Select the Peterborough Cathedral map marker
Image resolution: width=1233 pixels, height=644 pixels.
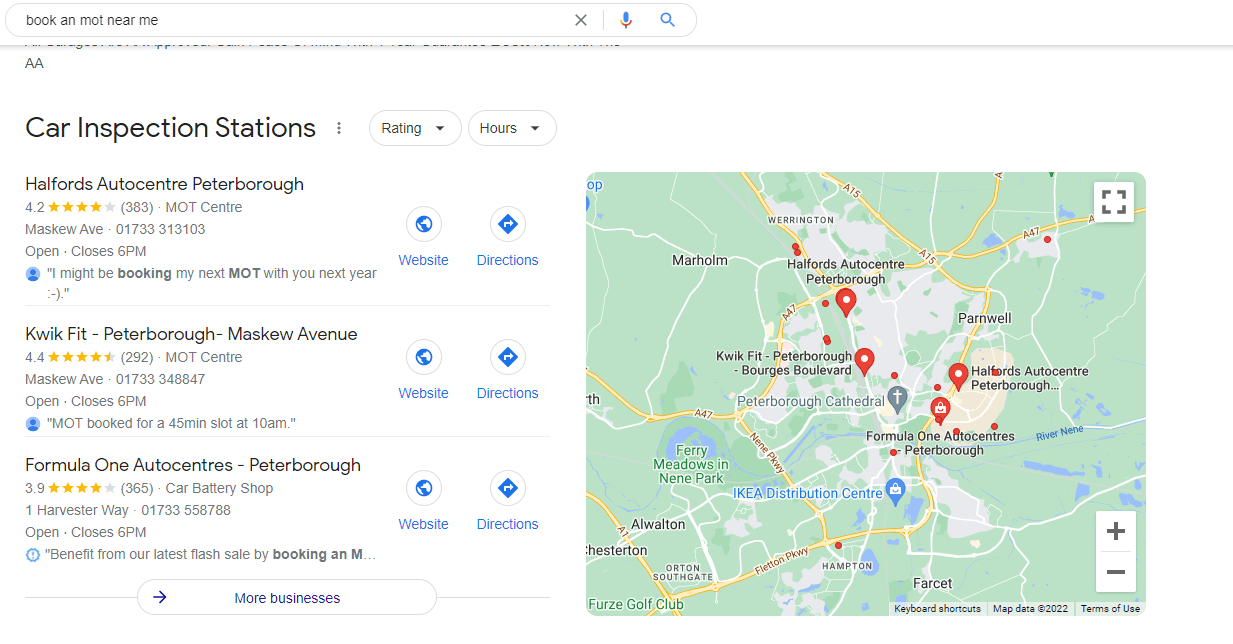[898, 400]
